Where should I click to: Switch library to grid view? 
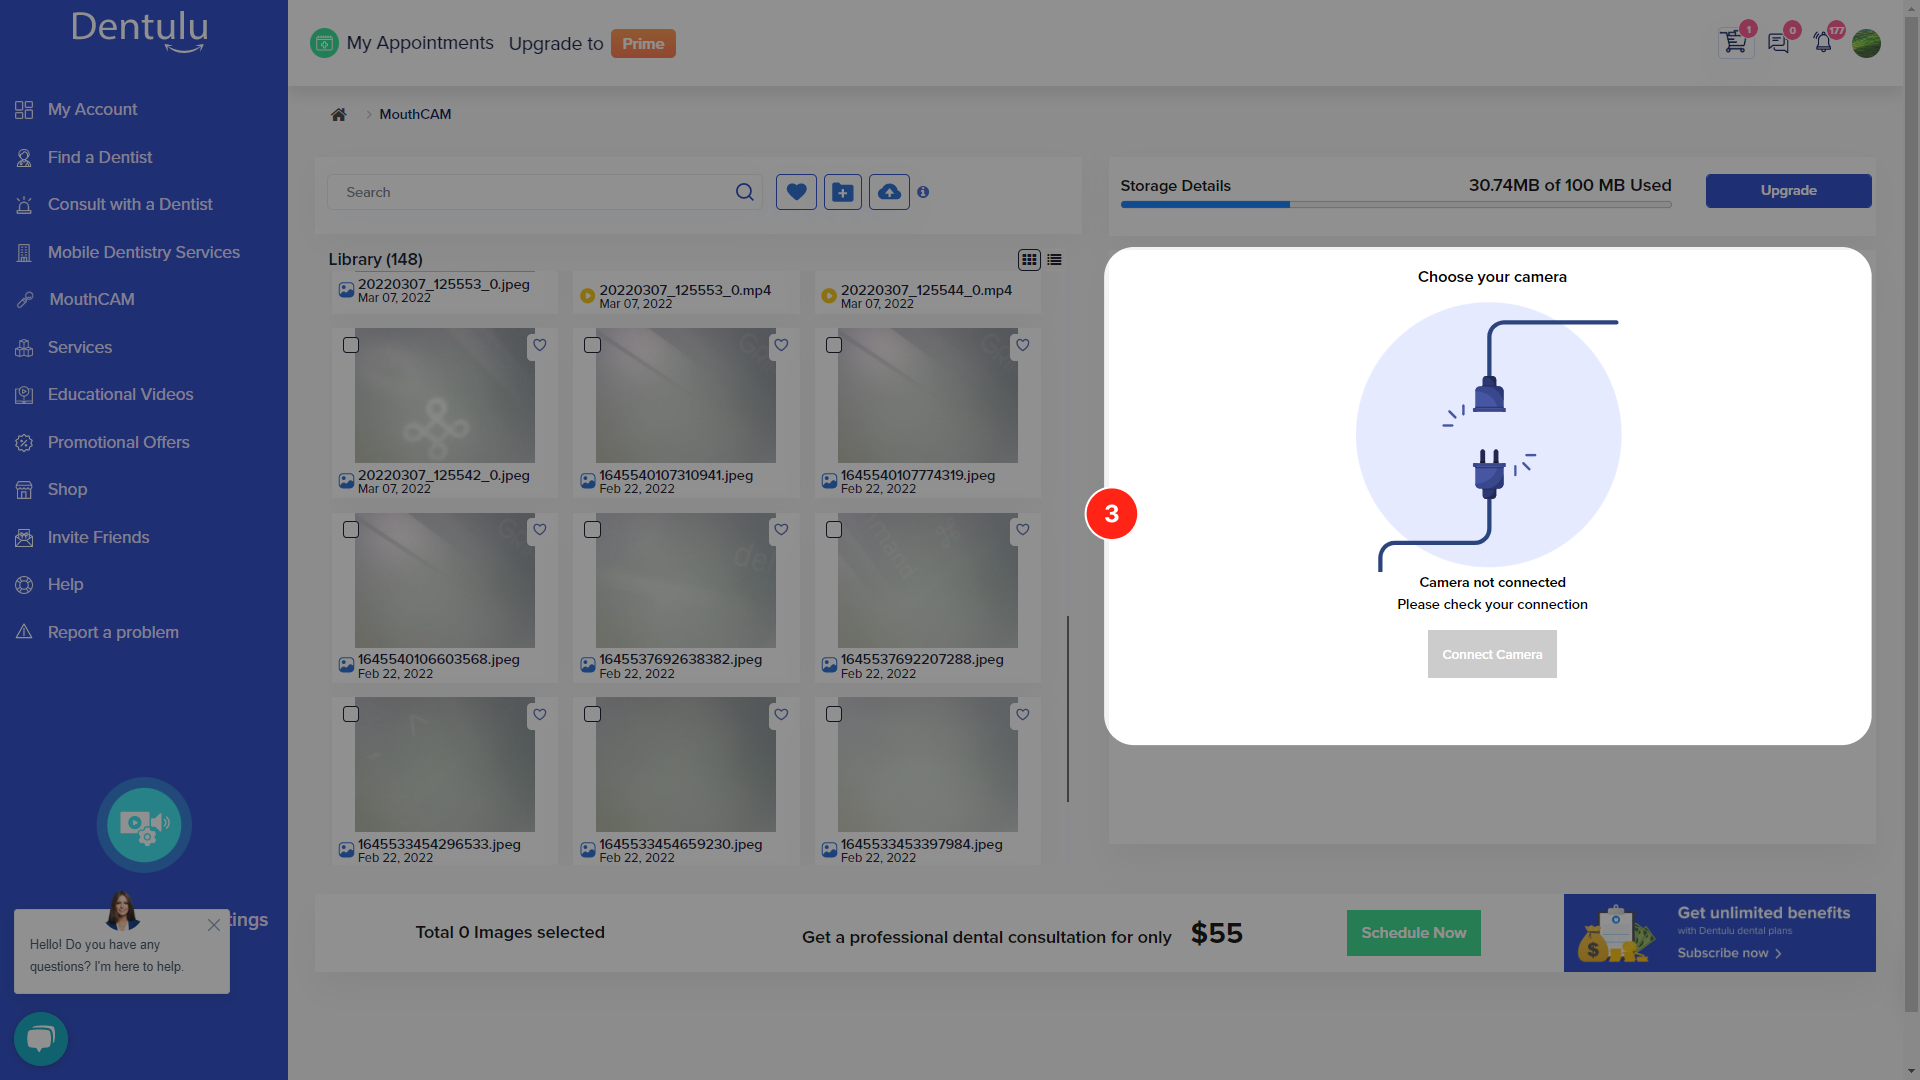pos(1029,260)
